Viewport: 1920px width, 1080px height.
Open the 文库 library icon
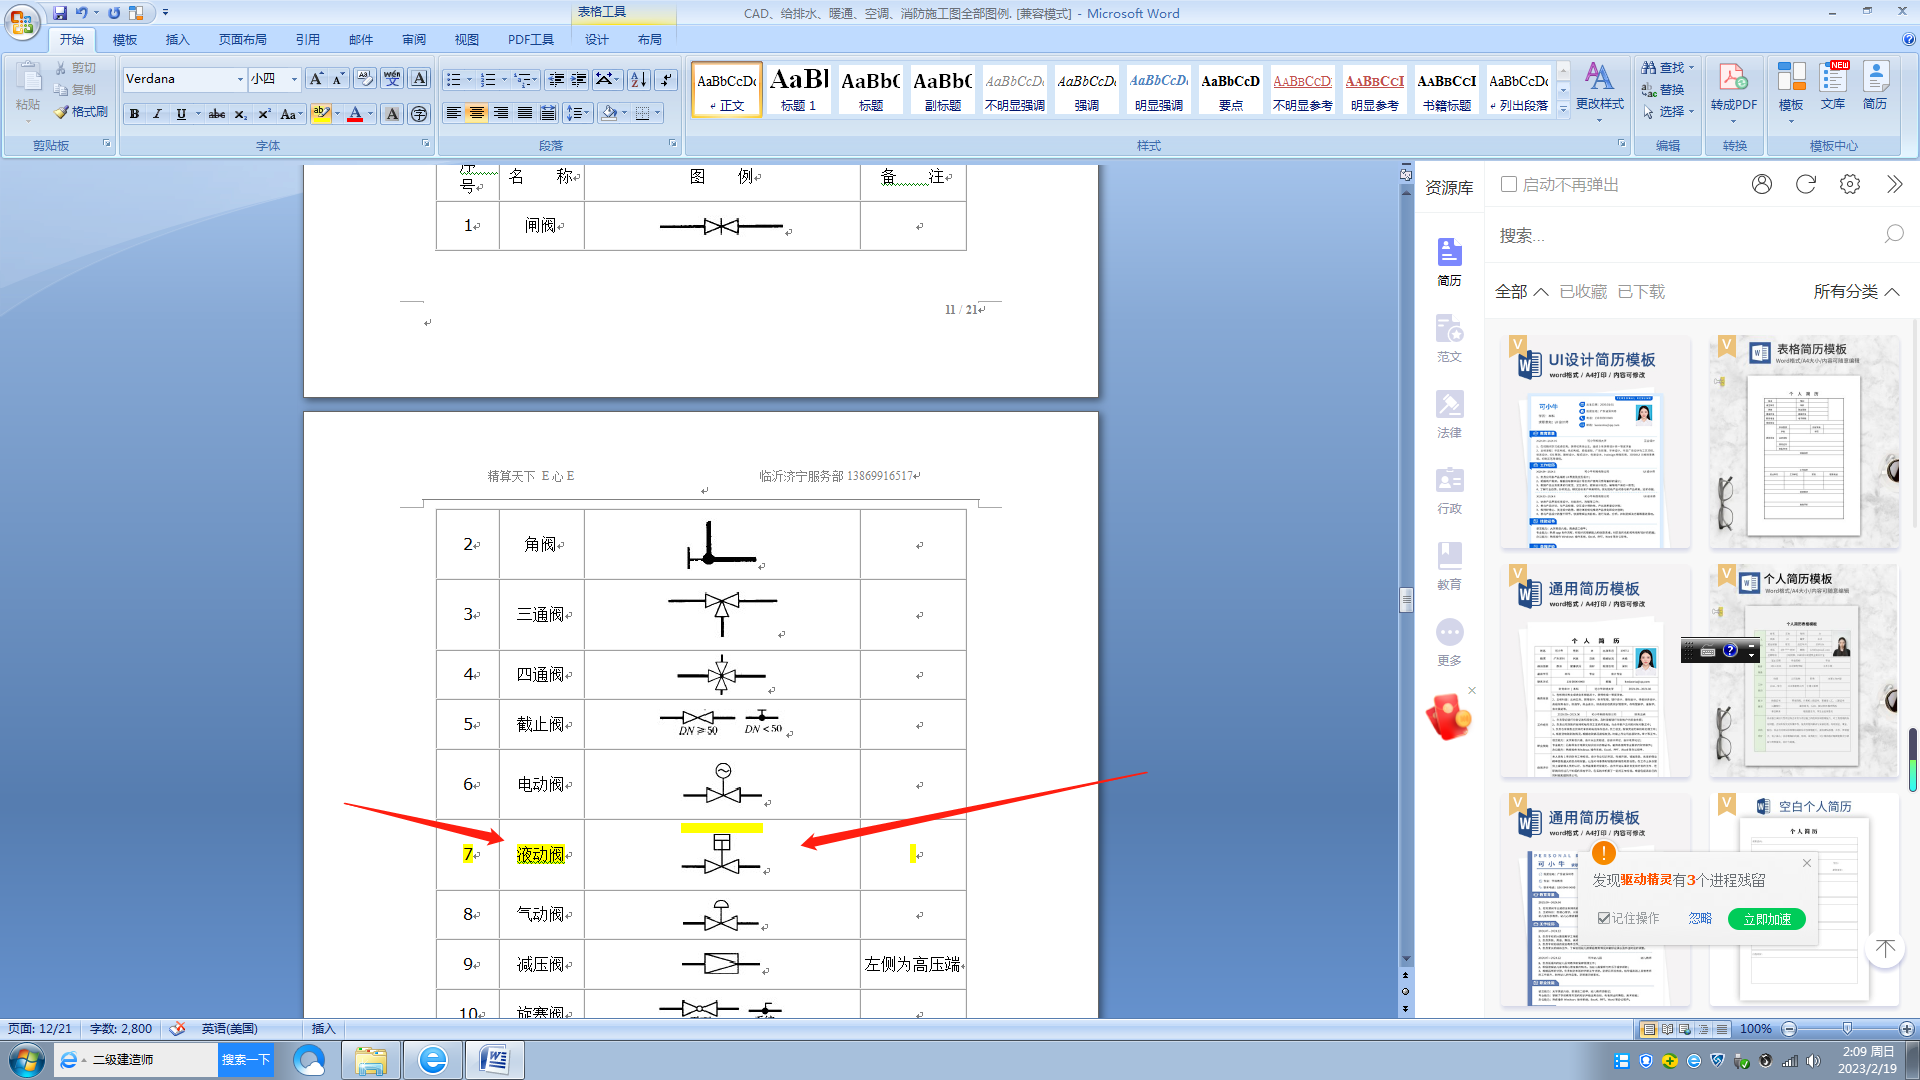1833,87
